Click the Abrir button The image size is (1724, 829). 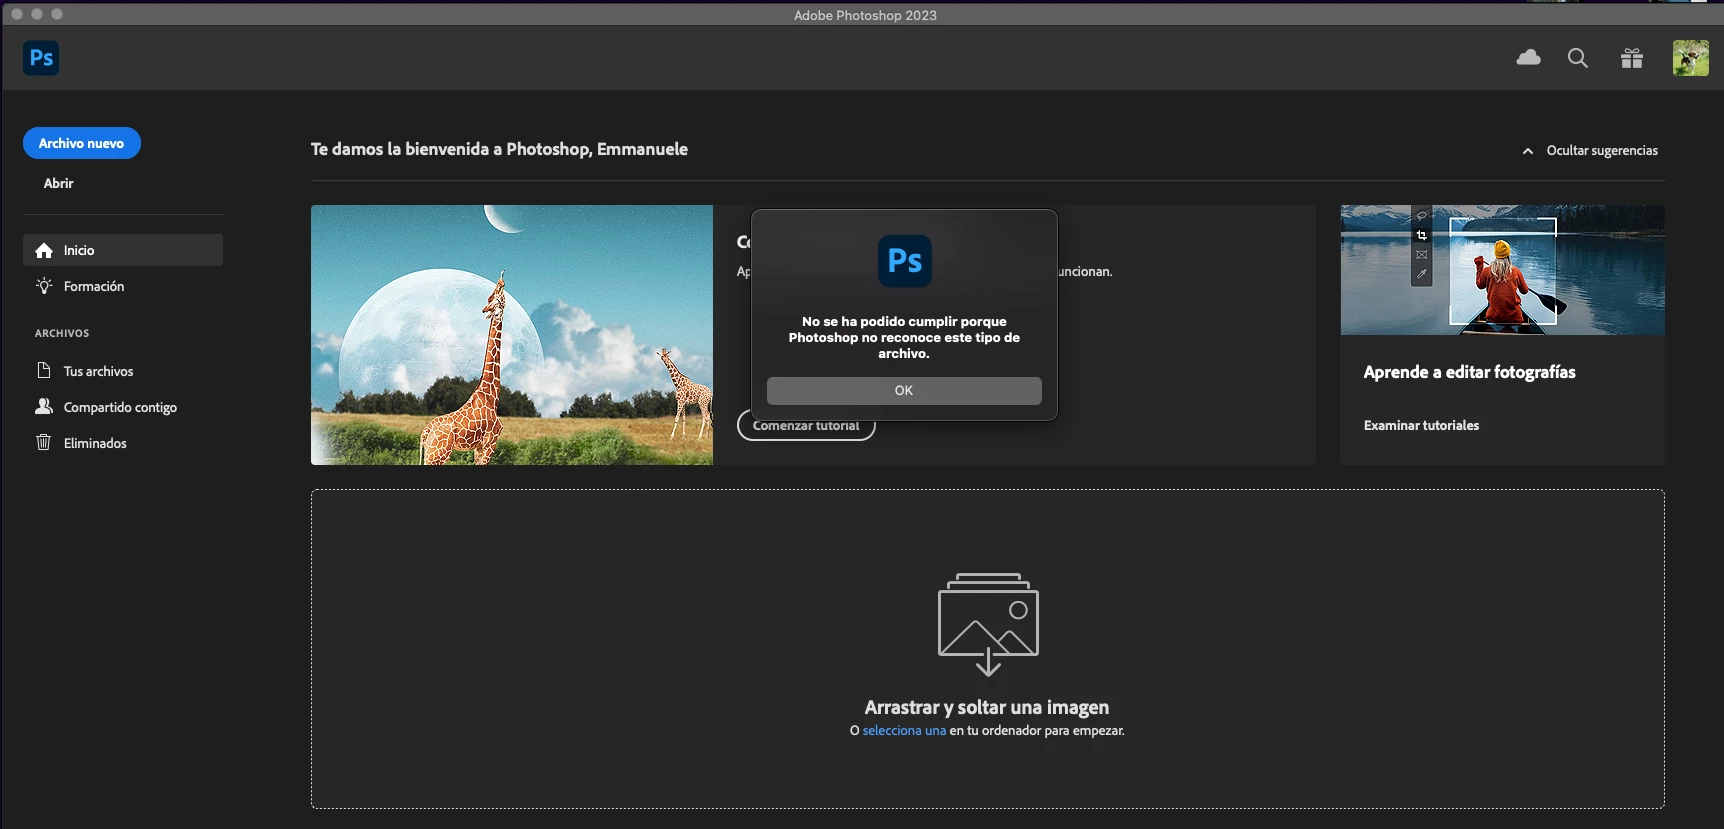[59, 183]
